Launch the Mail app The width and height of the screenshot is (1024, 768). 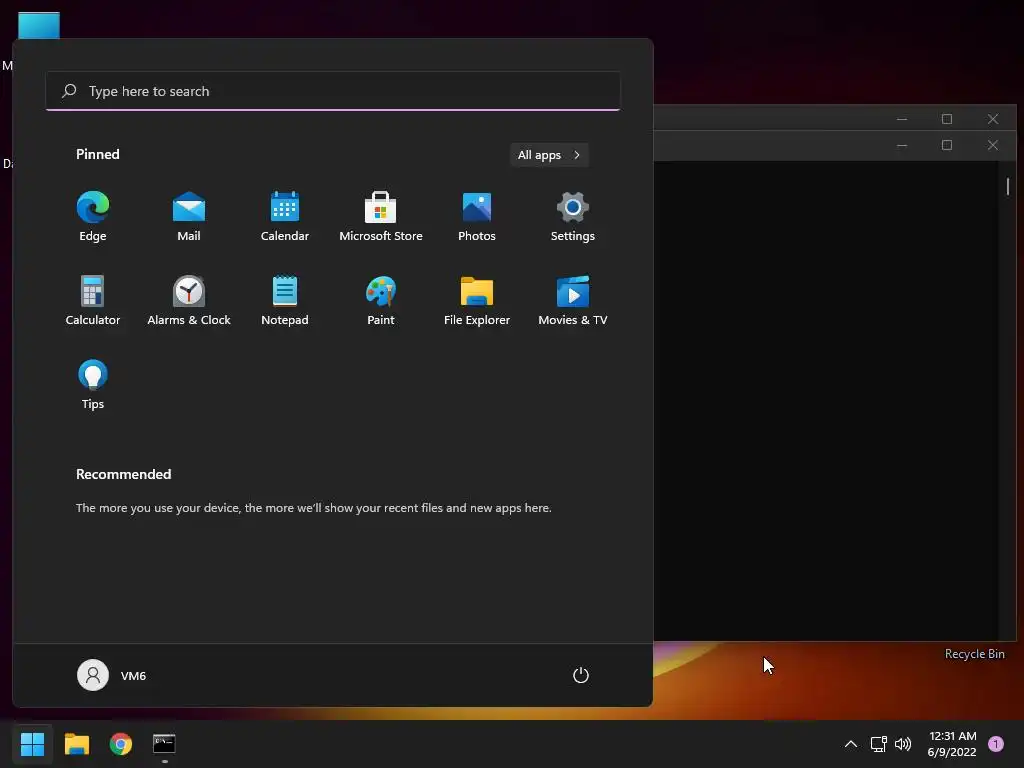pos(189,217)
